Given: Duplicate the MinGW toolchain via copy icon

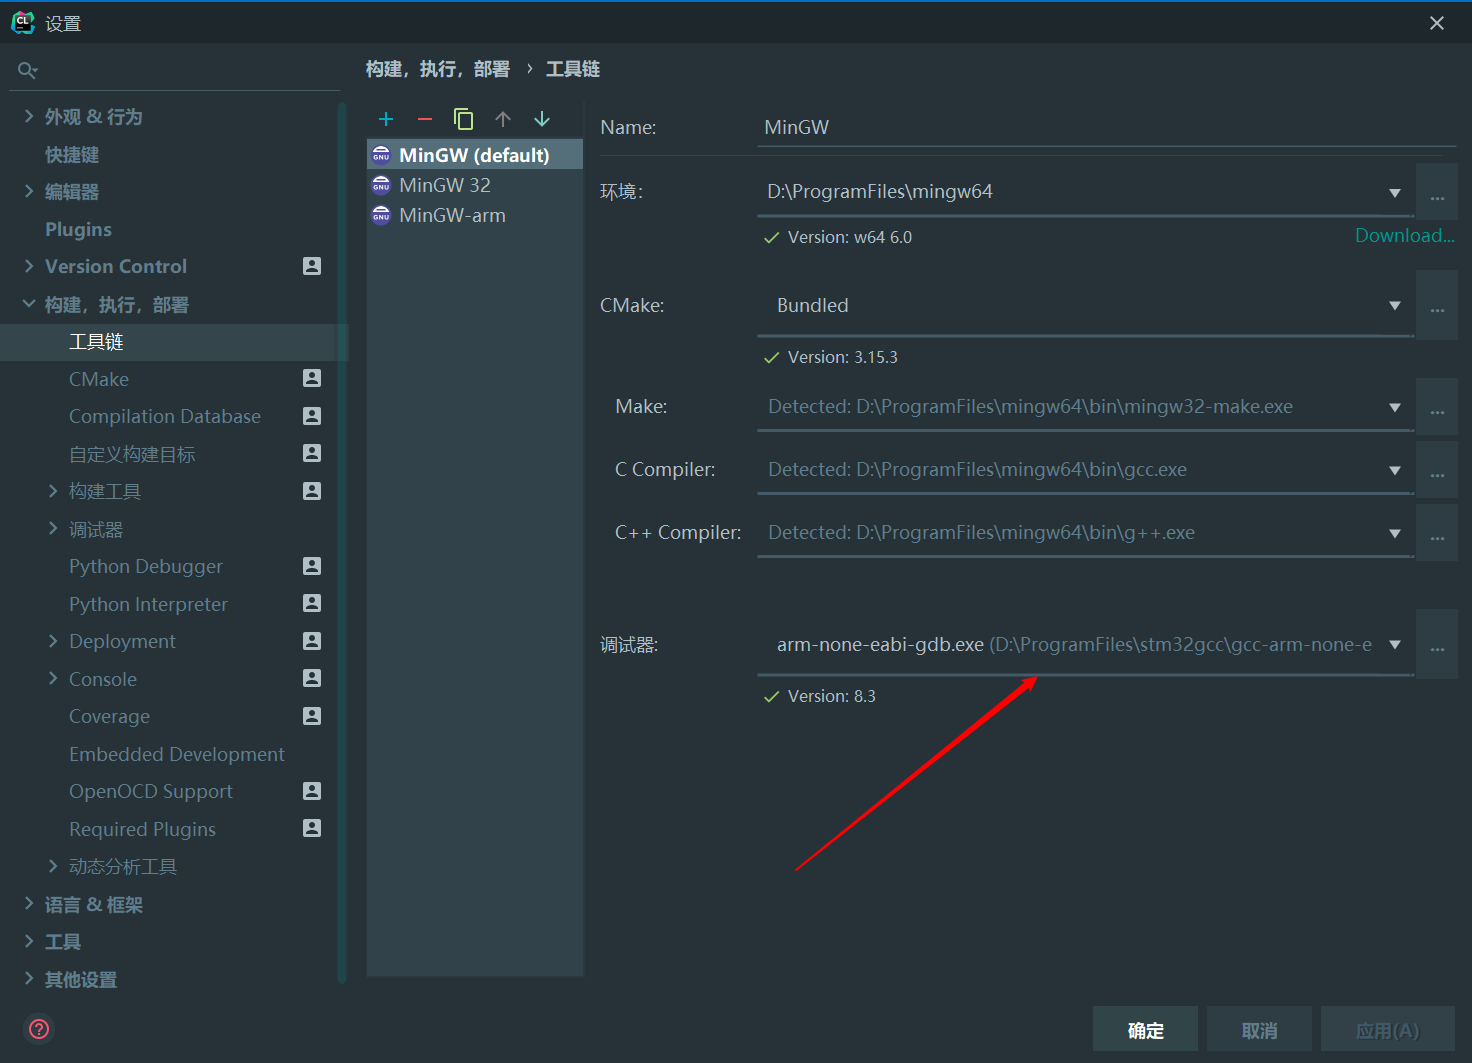Looking at the screenshot, I should [x=463, y=118].
